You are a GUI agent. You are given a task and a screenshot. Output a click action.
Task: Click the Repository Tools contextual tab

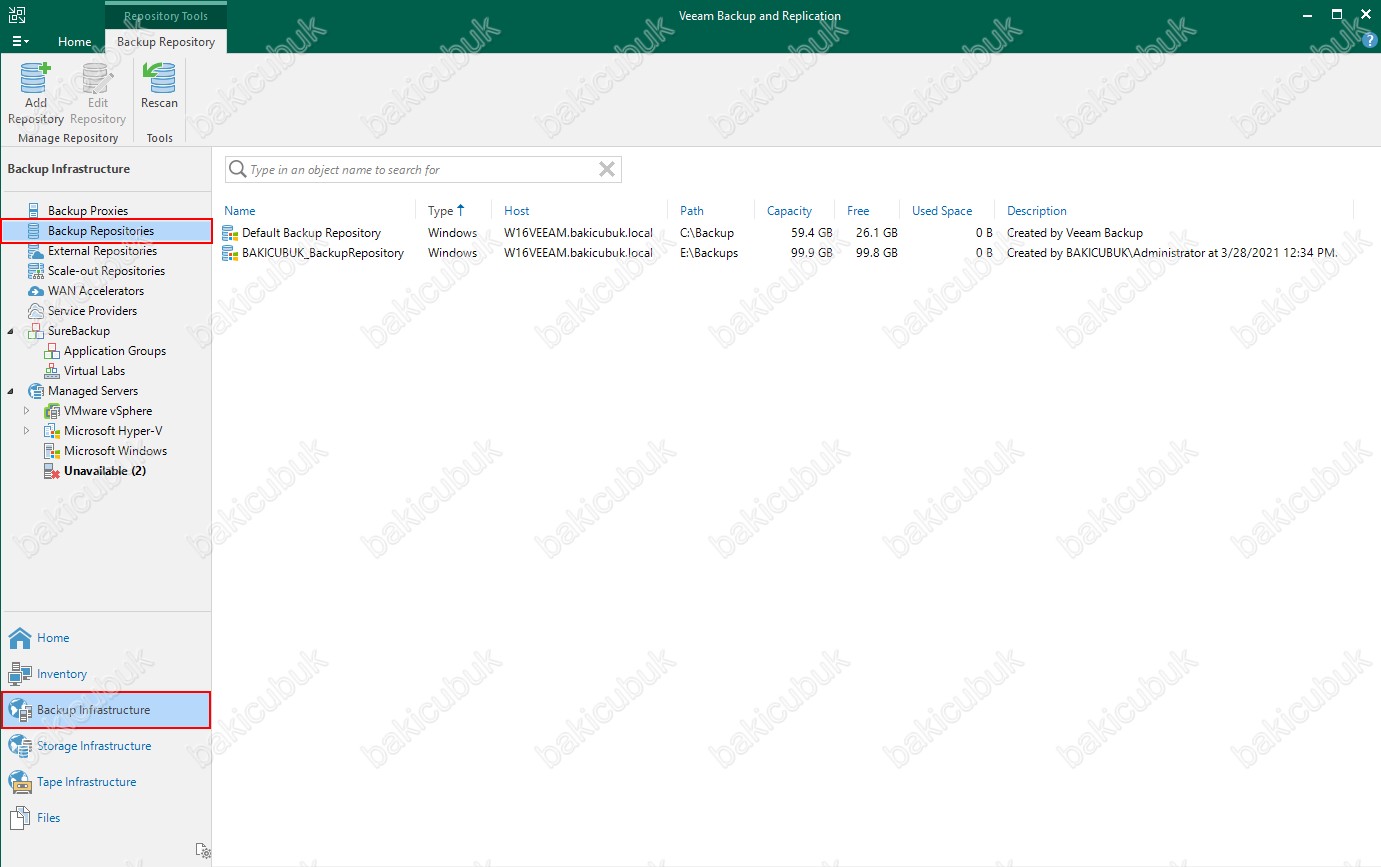166,16
